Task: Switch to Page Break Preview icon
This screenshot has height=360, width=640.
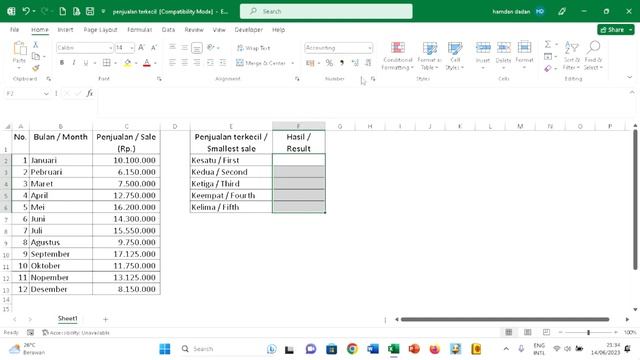Action: tap(547, 332)
